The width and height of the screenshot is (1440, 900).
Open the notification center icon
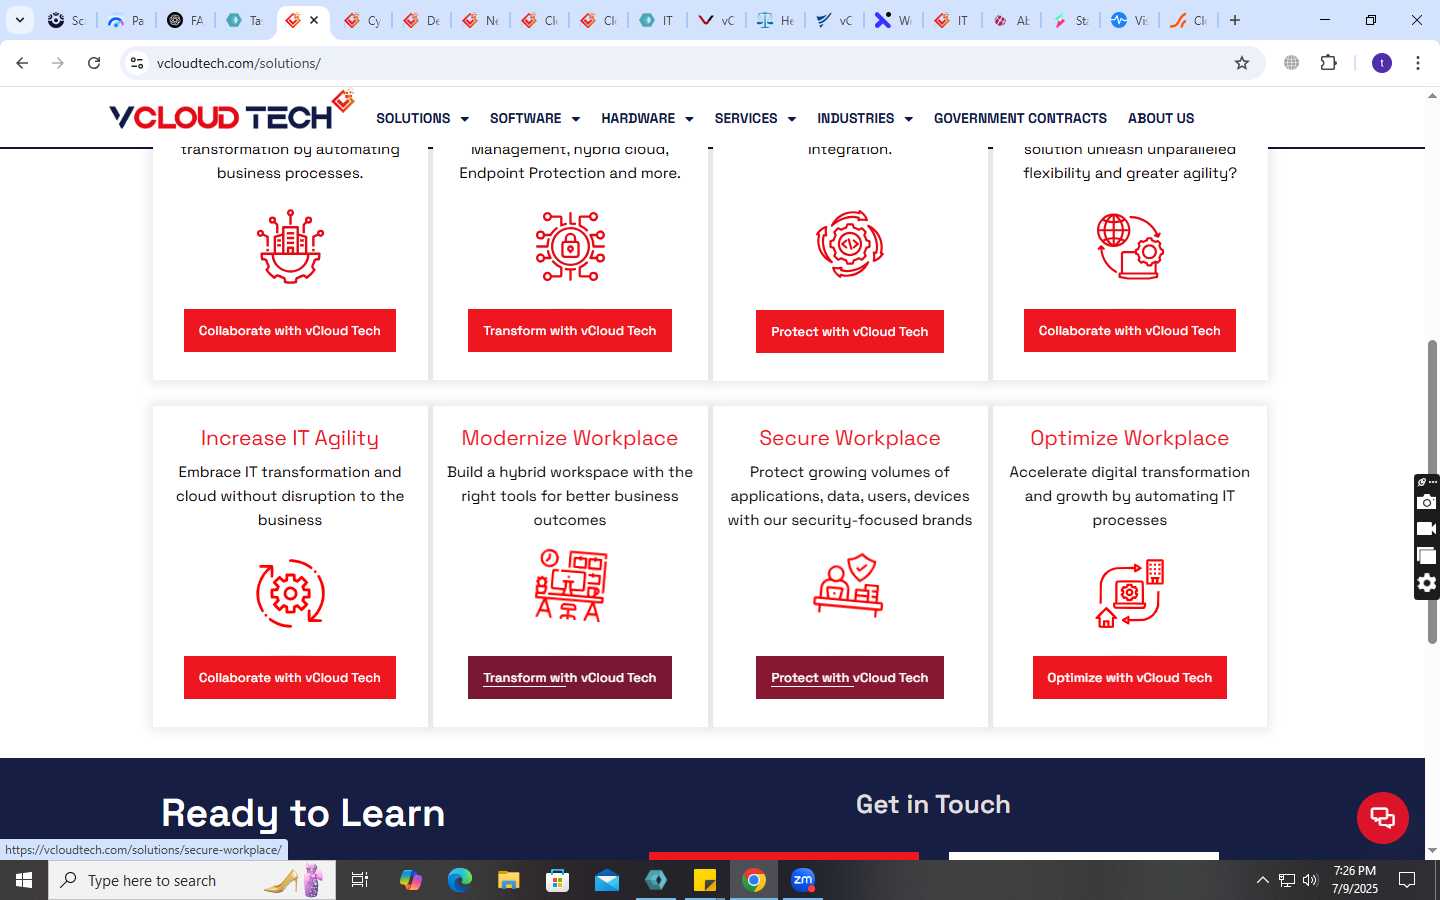point(1407,880)
